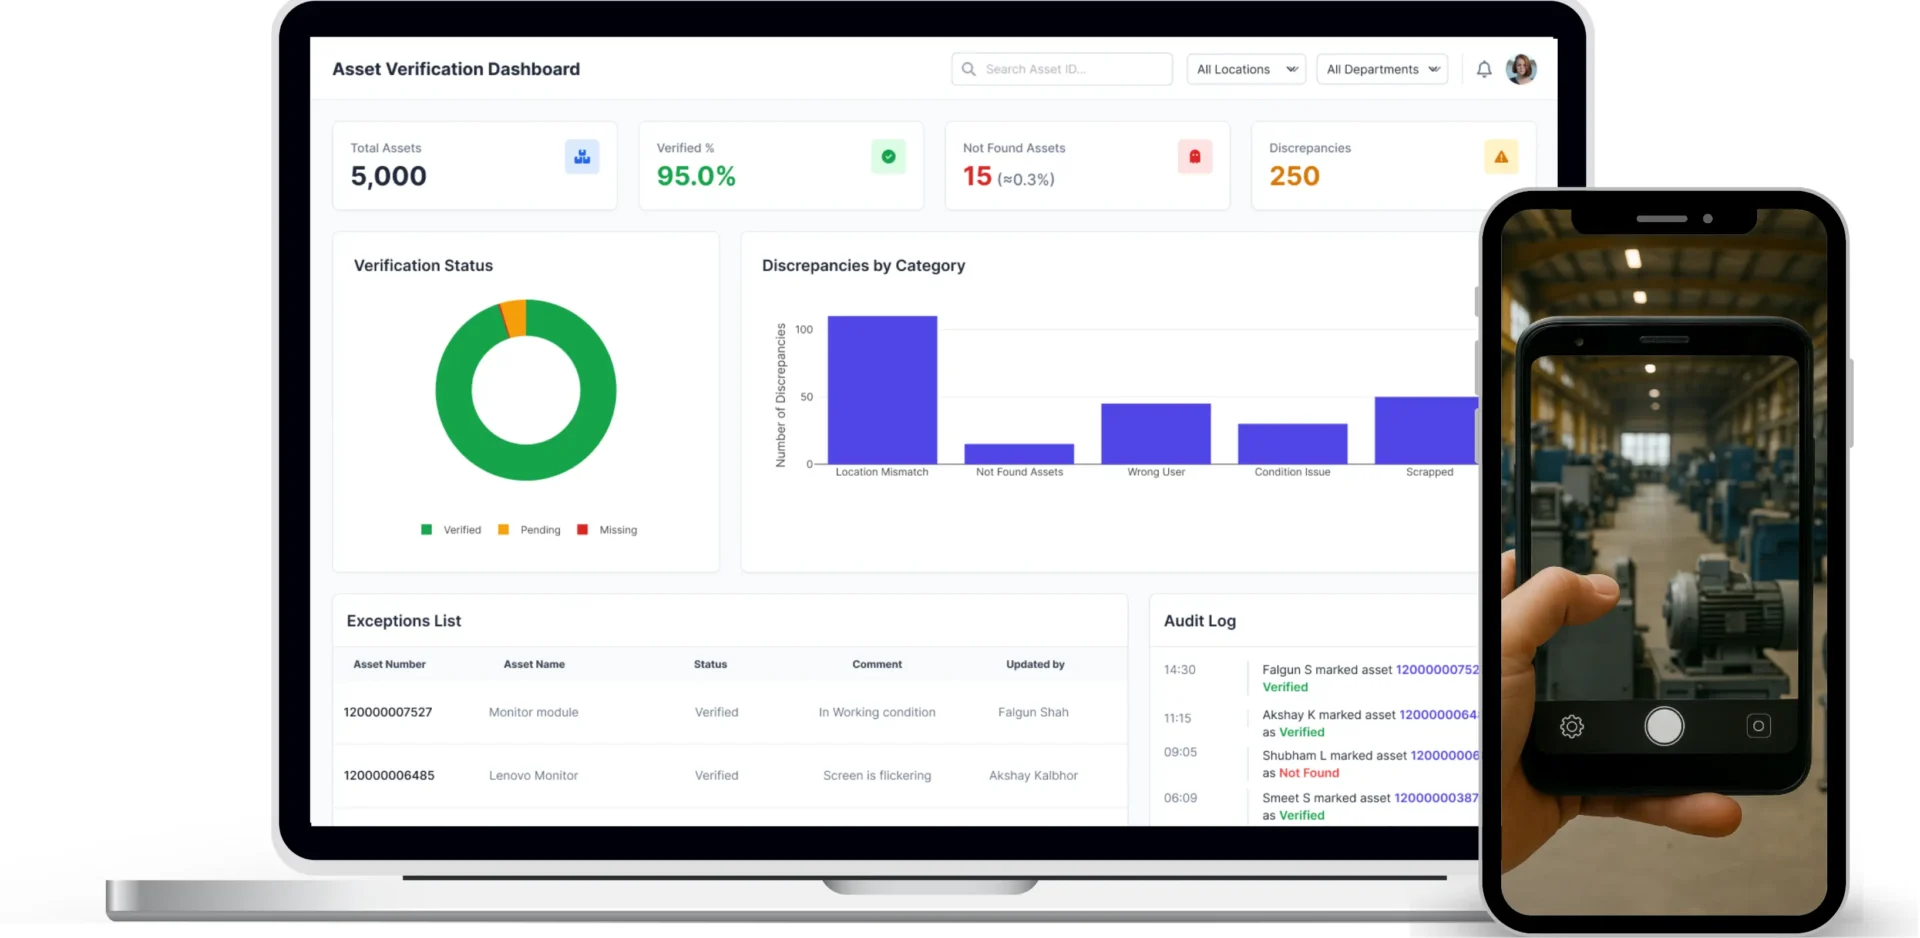Open the profile avatar menu
1920x938 pixels.
pyautogui.click(x=1521, y=69)
